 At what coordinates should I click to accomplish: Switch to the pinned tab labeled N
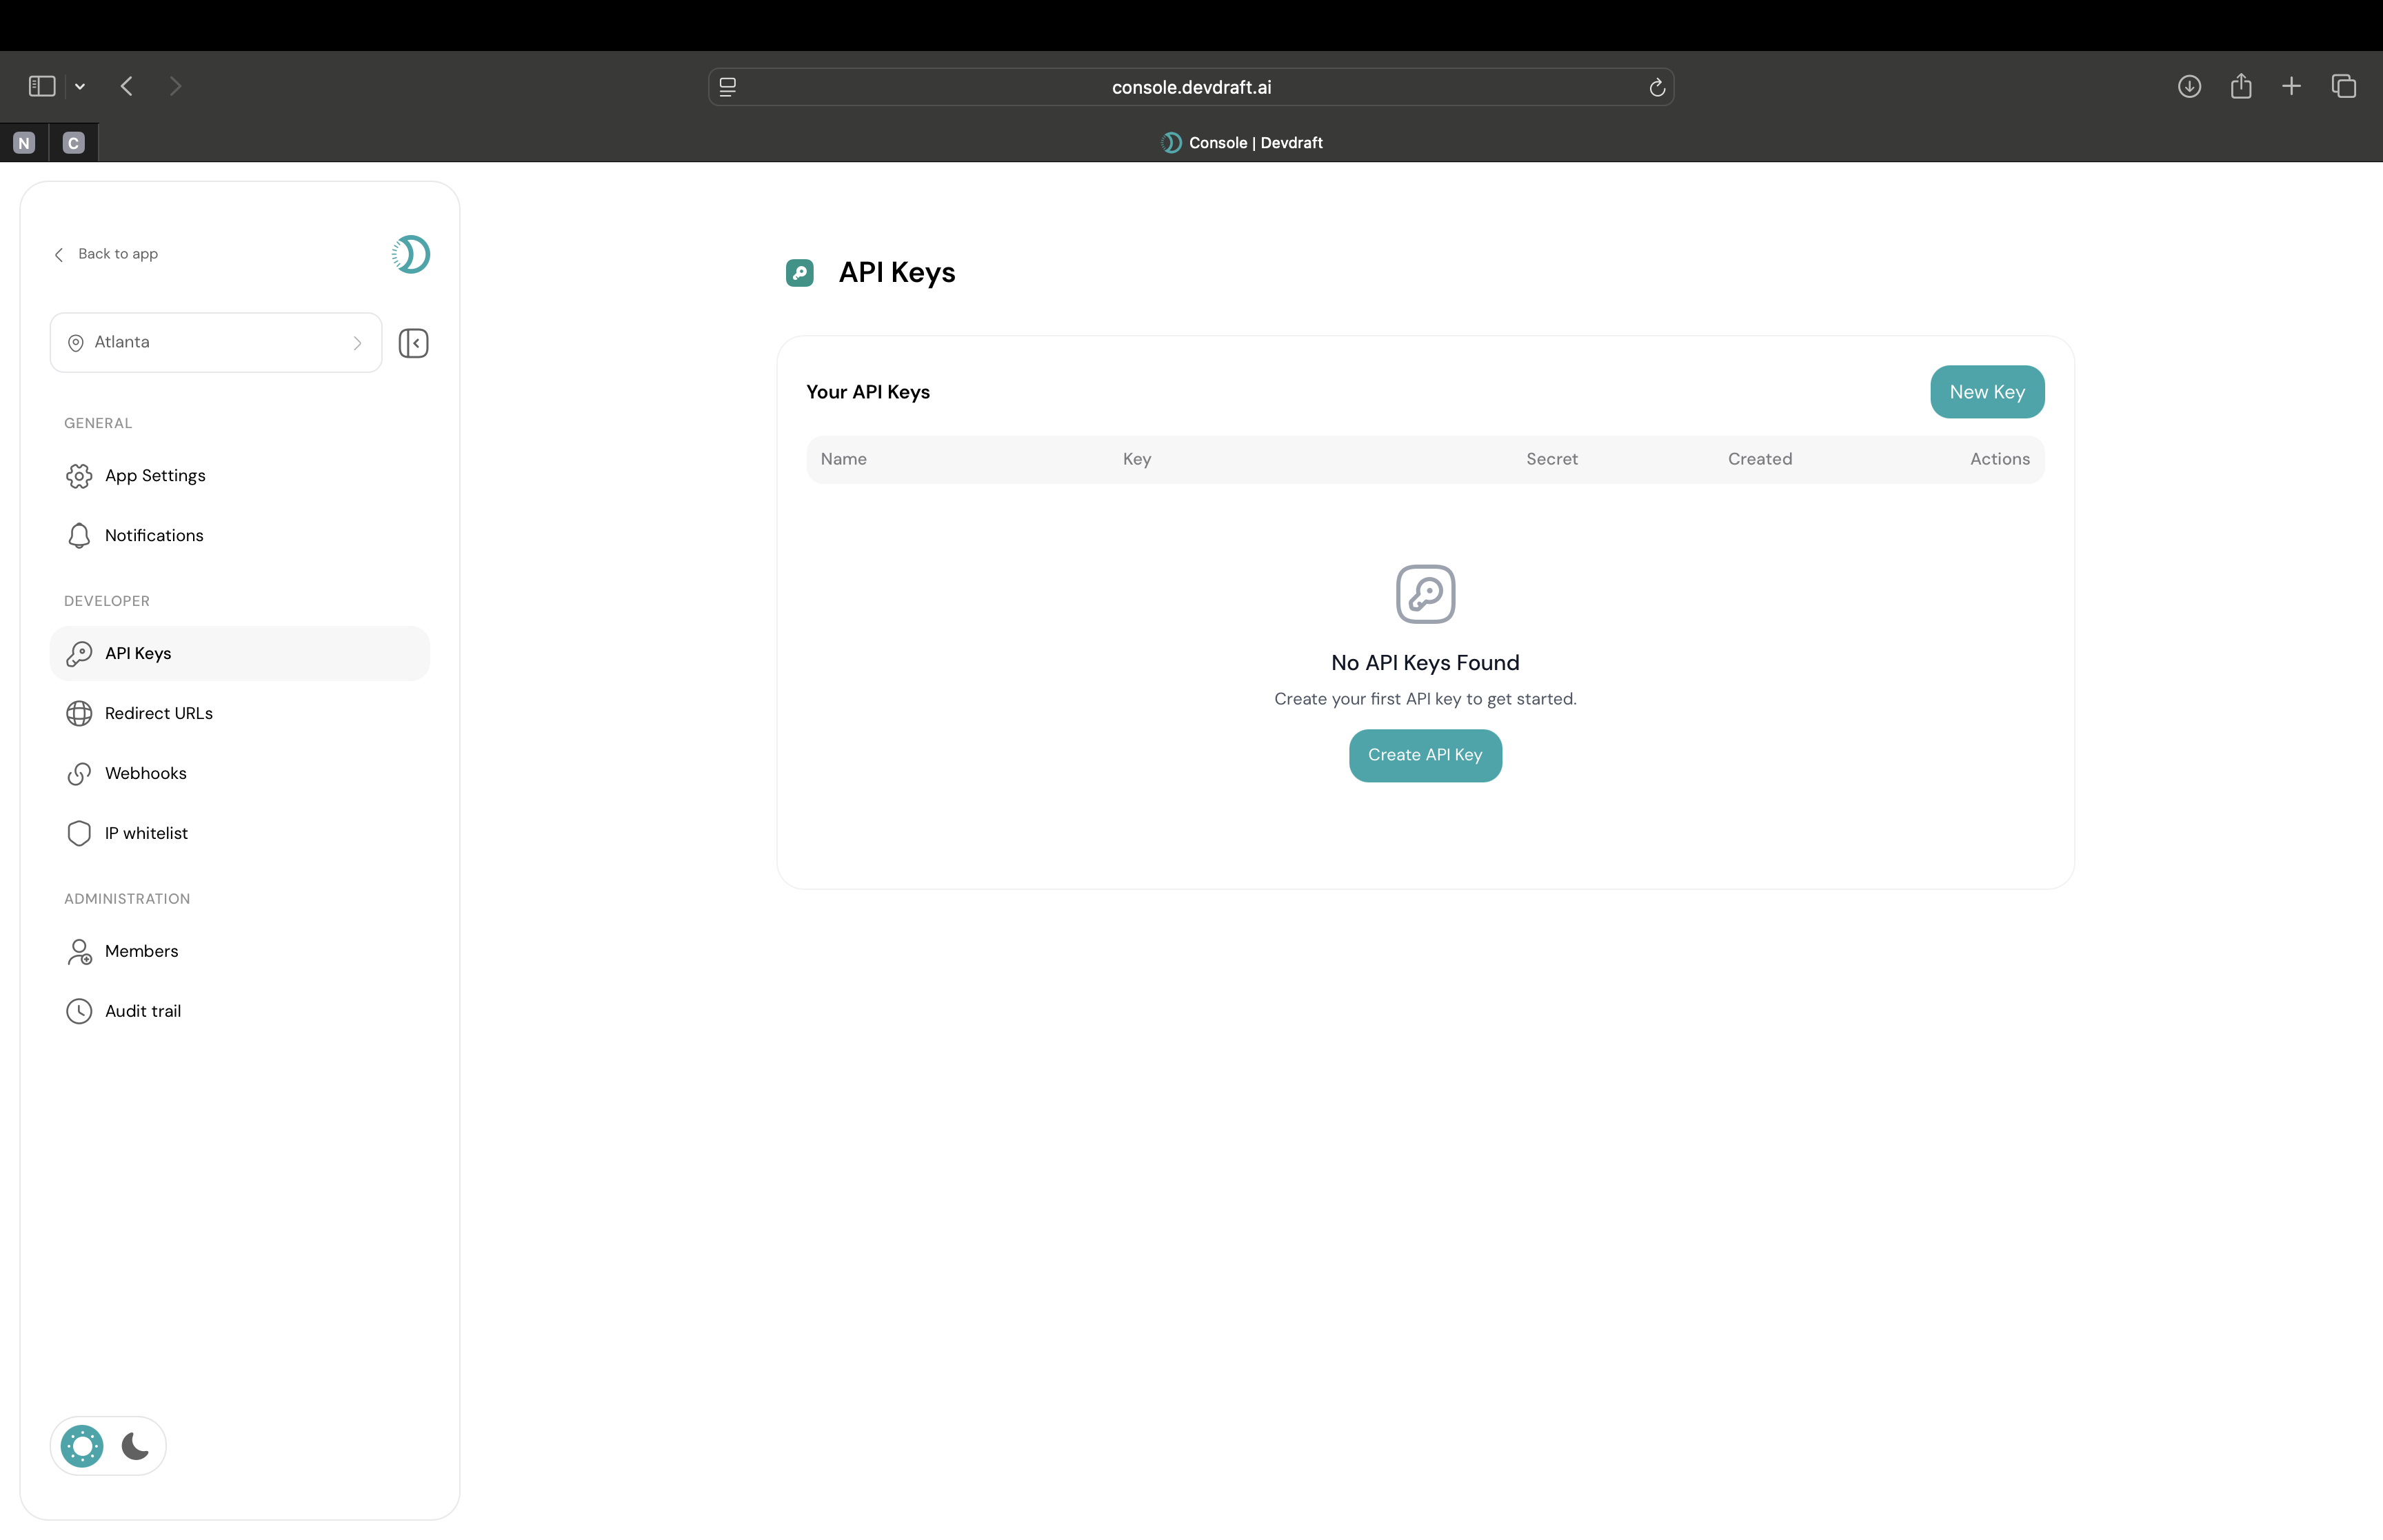tap(24, 141)
